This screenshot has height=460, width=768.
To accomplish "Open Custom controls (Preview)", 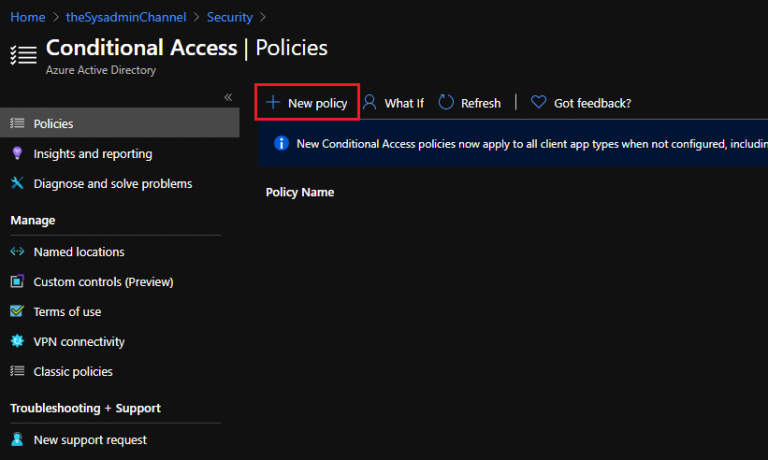I will click(x=103, y=282).
